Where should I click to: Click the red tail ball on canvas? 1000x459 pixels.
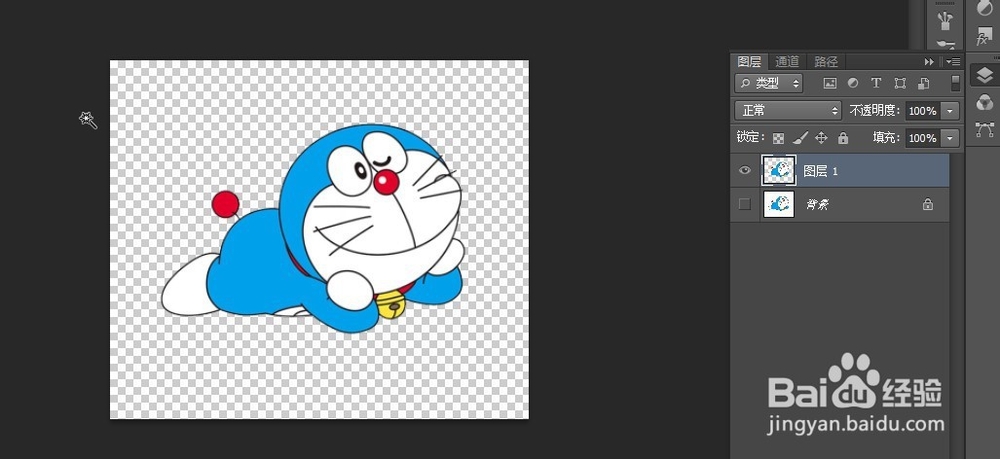click(225, 204)
